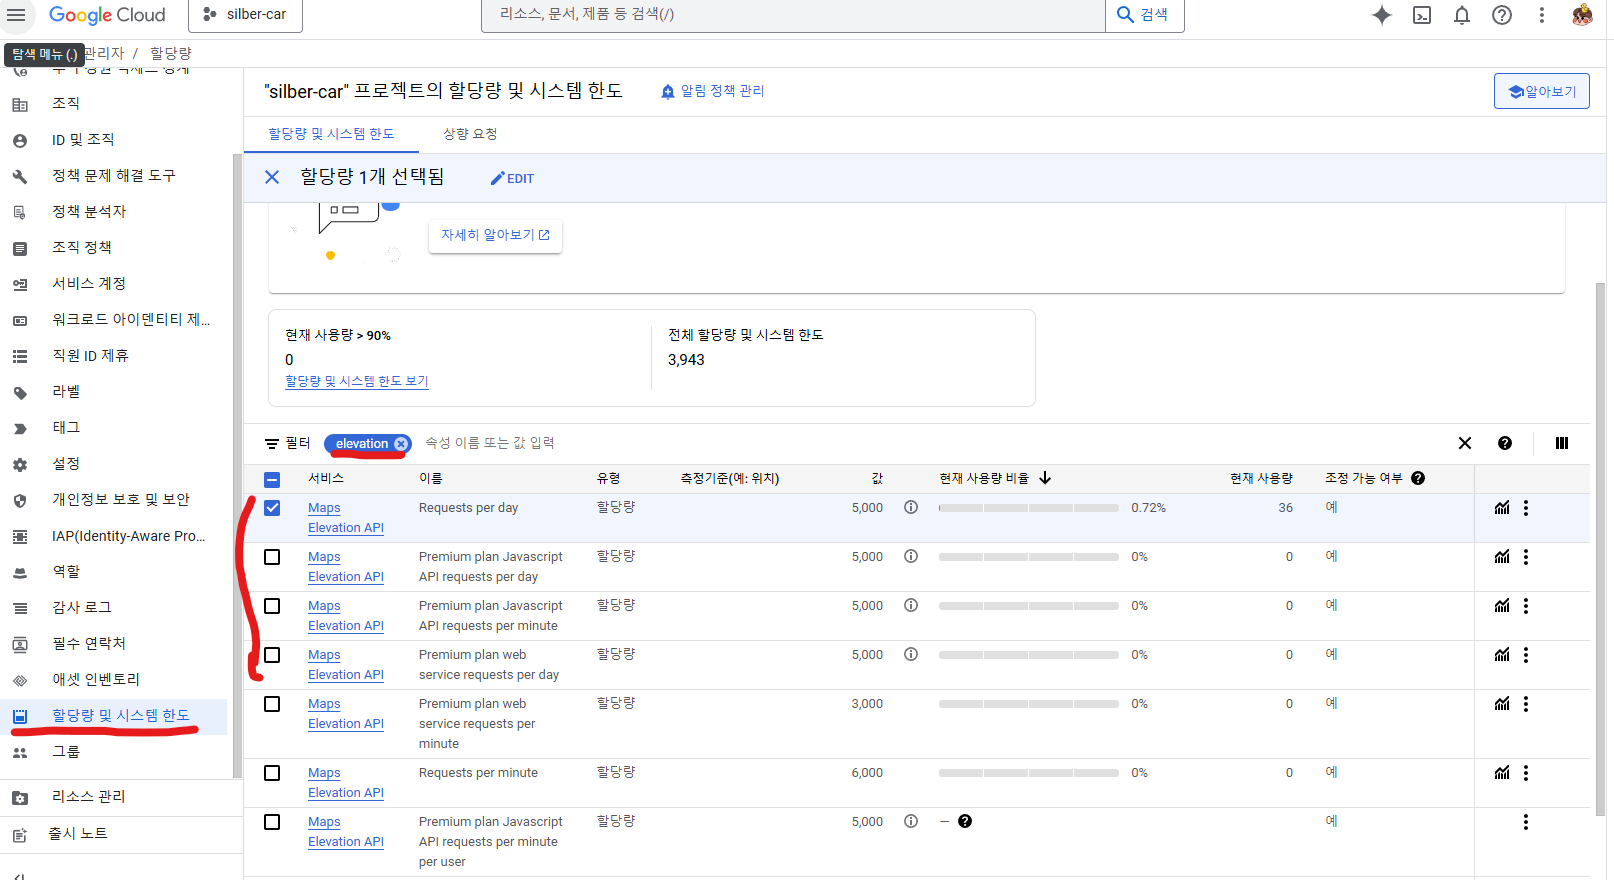Open chart for Premium plan web per minute row
This screenshot has width=1614, height=880.
click(x=1502, y=704)
